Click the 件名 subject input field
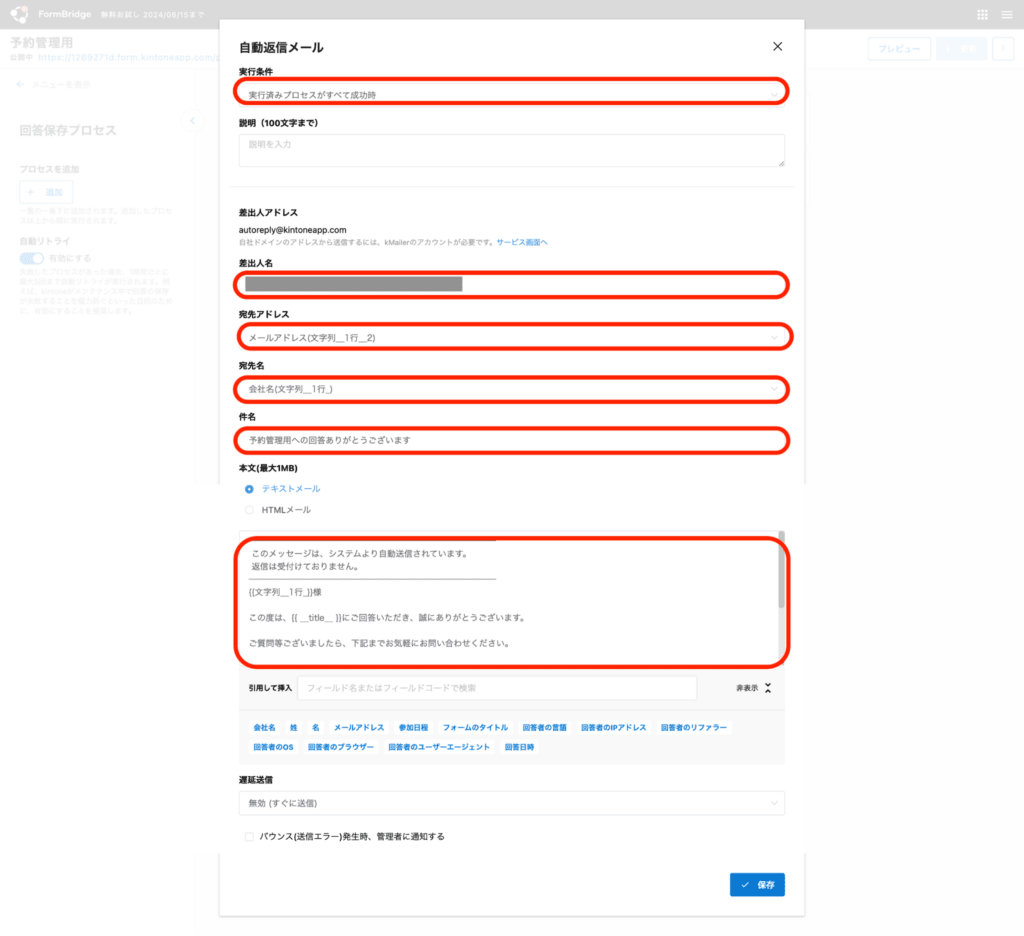This screenshot has width=1024, height=936. [511, 440]
